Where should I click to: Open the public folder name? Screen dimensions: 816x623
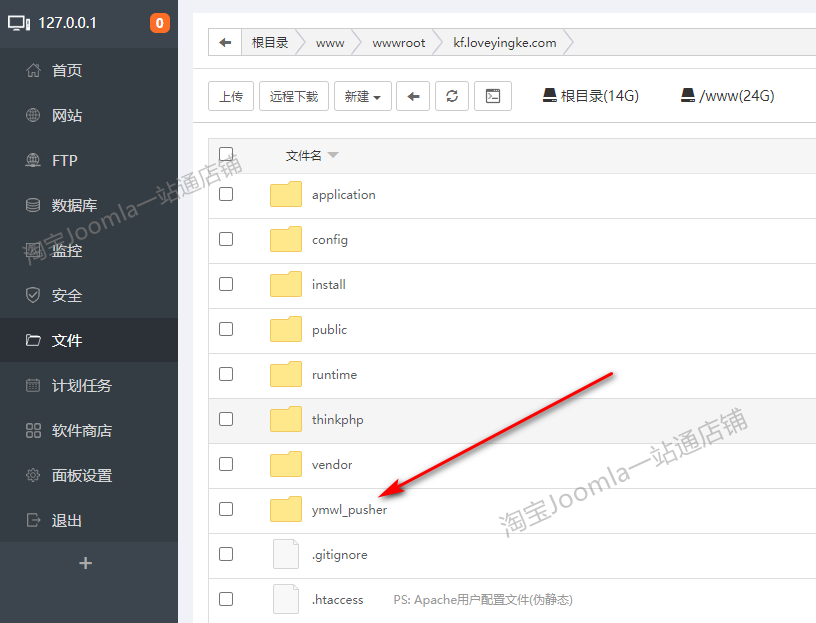(329, 330)
